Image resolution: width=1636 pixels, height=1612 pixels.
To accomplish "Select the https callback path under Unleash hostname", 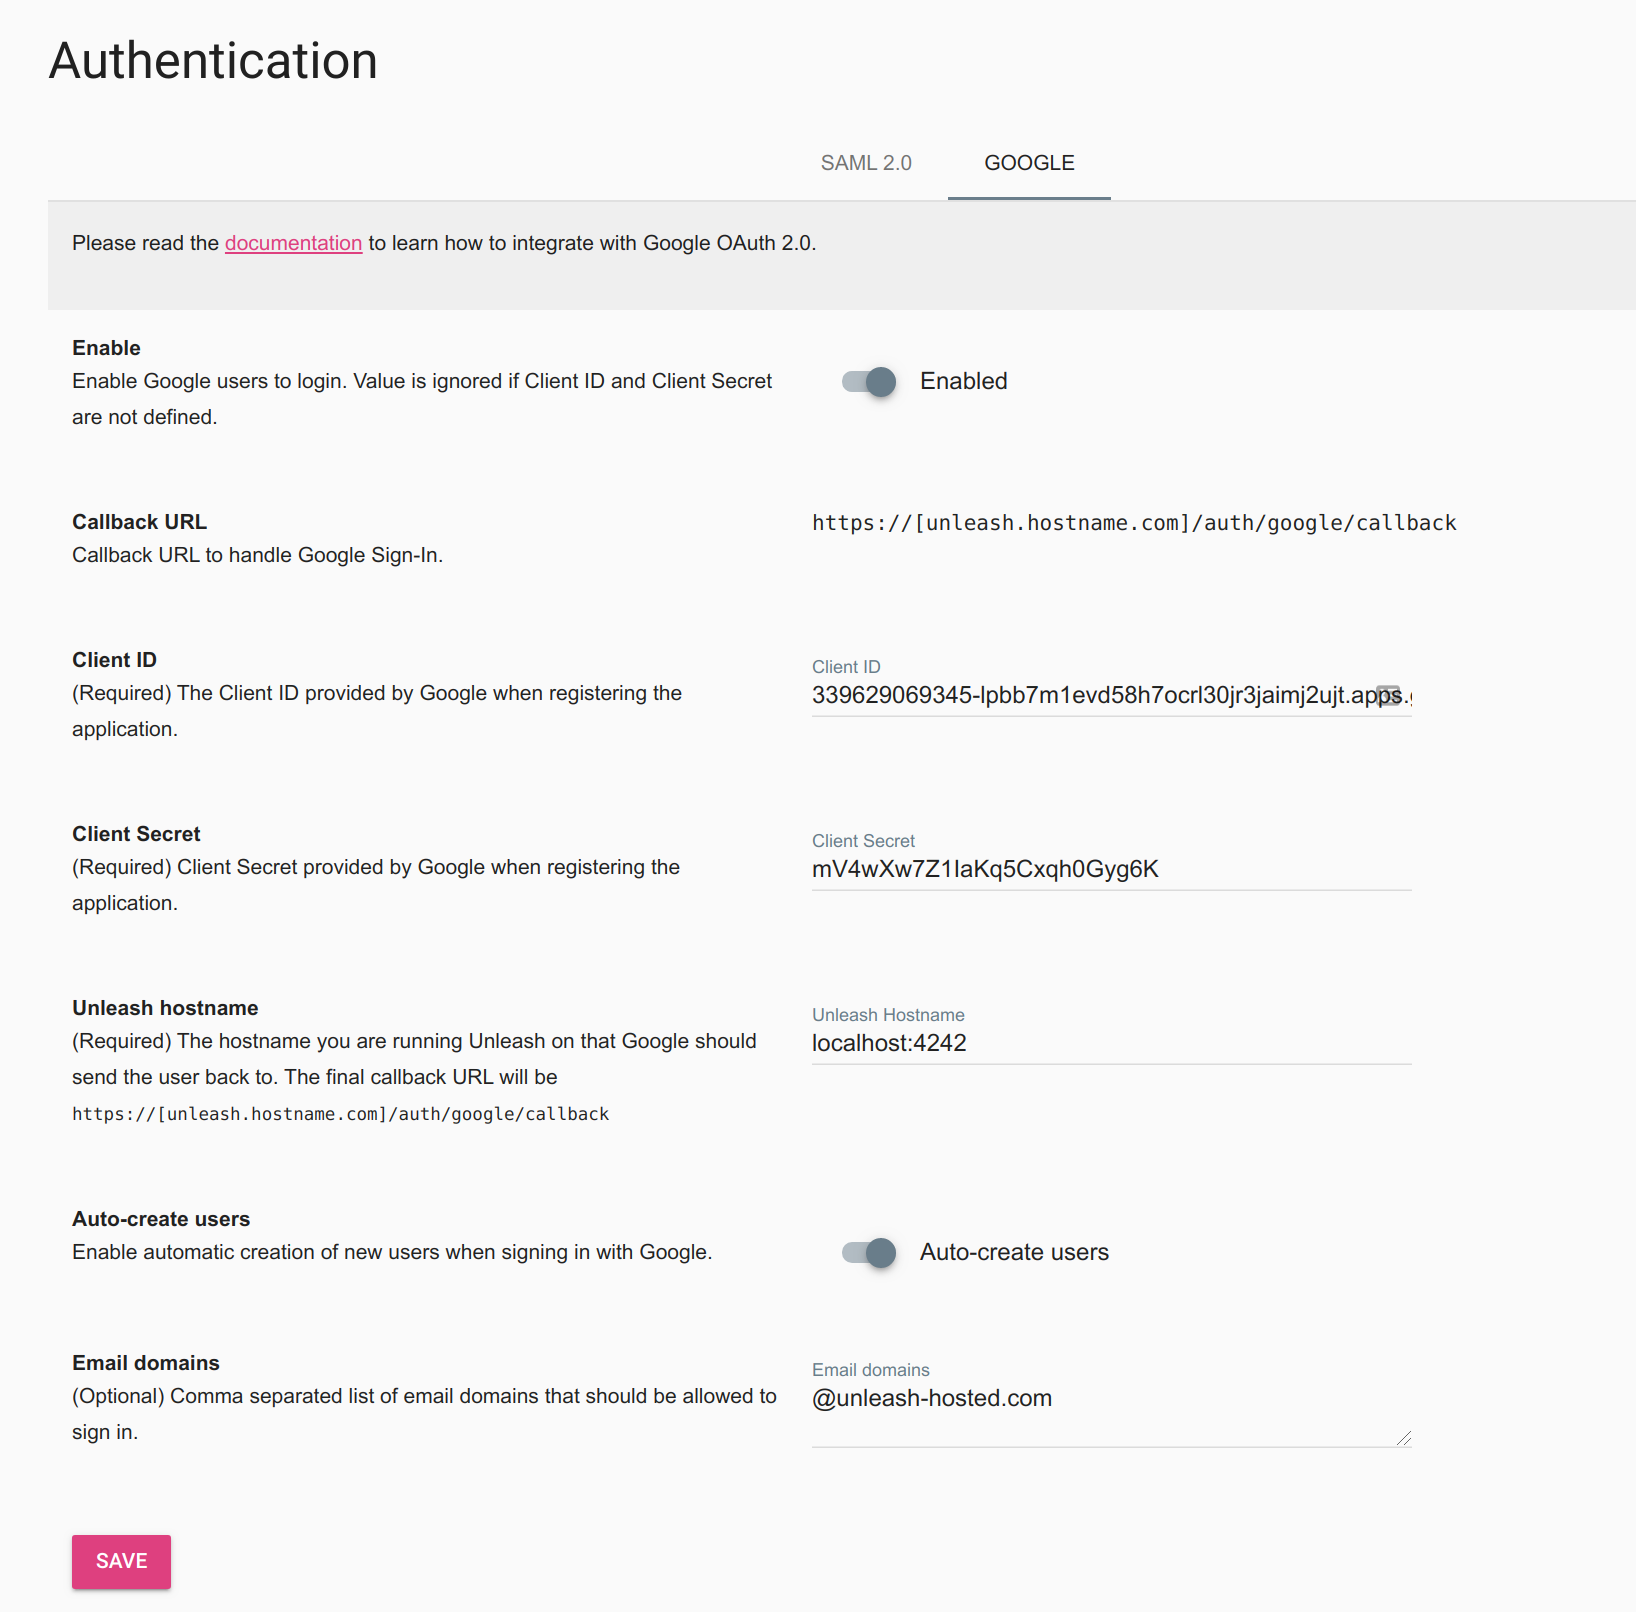I will (340, 1113).
